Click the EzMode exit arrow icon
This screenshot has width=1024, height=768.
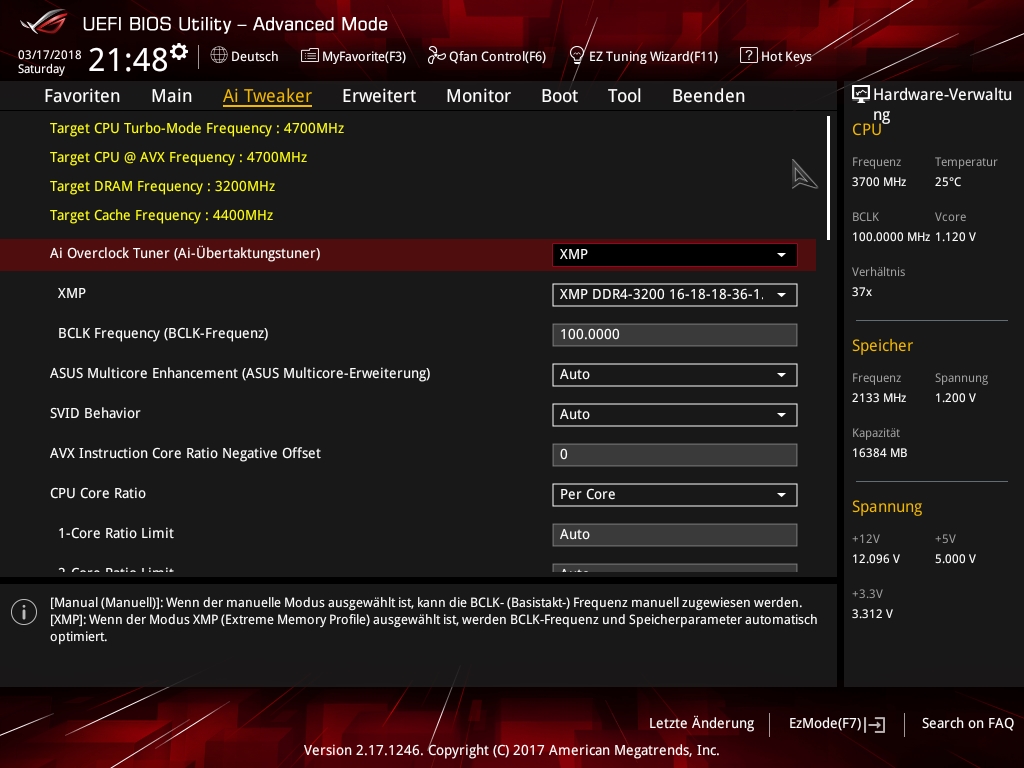click(x=875, y=724)
